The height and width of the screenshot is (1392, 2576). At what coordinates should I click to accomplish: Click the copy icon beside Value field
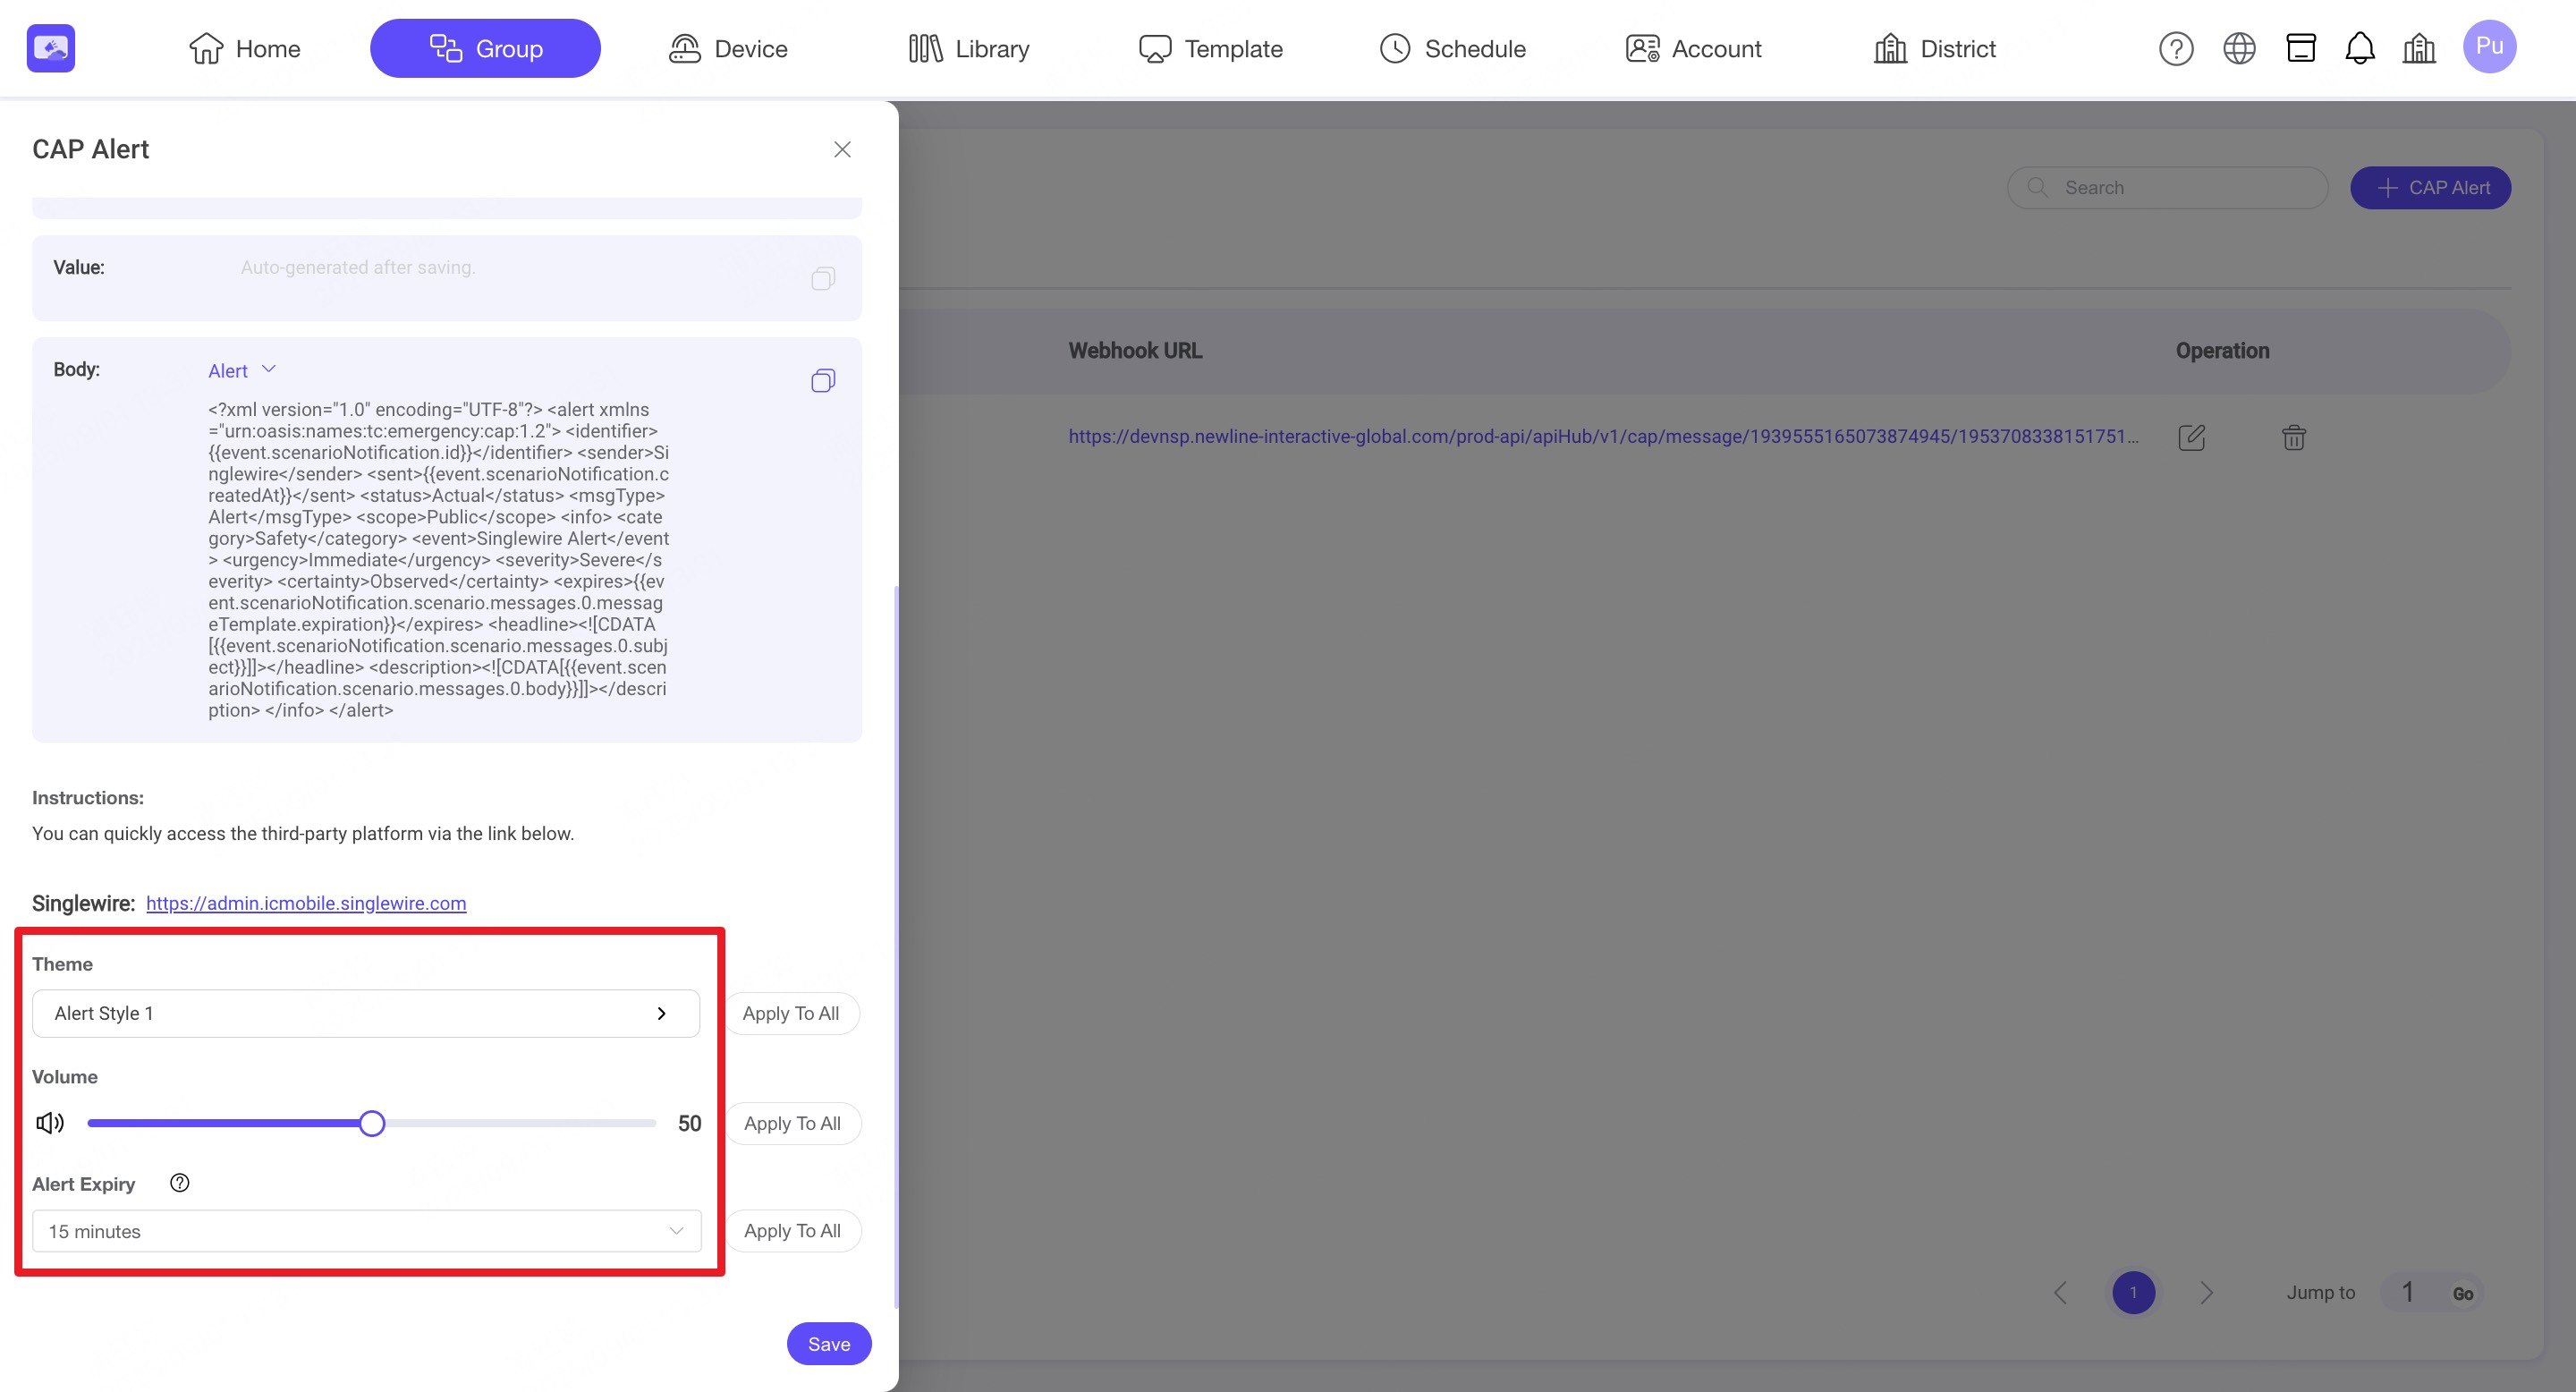822,279
